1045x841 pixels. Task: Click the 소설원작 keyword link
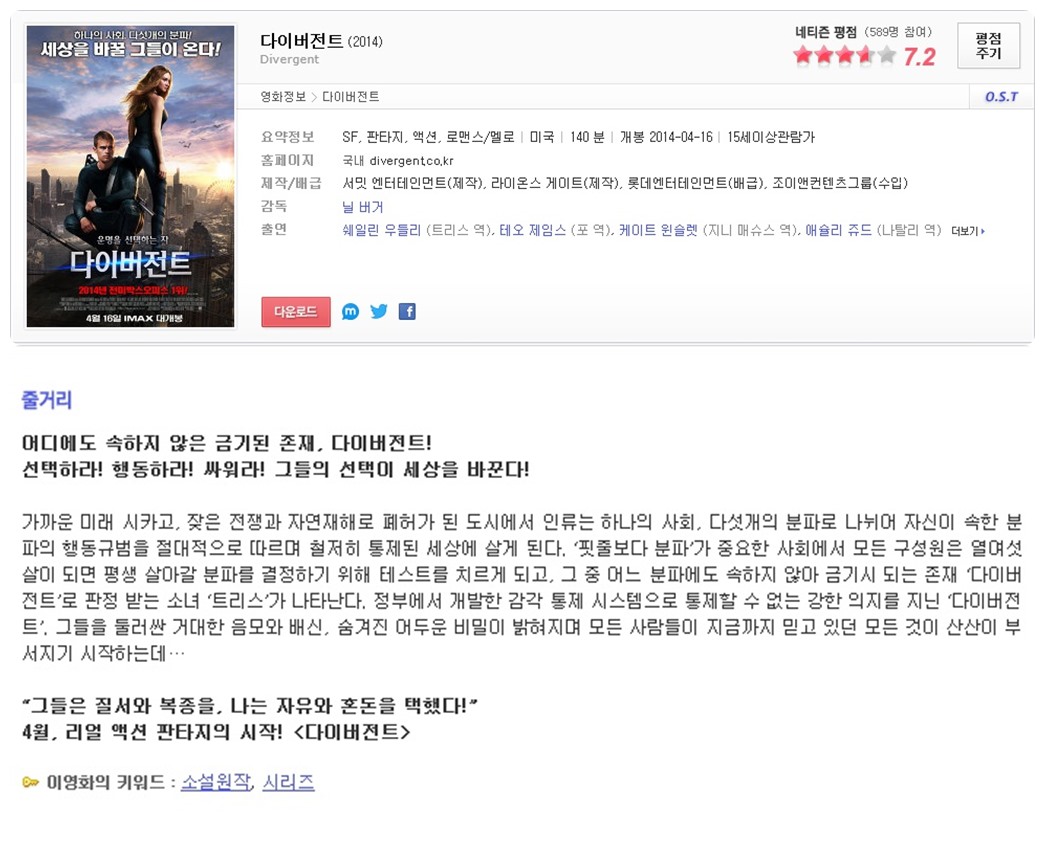[x=216, y=782]
